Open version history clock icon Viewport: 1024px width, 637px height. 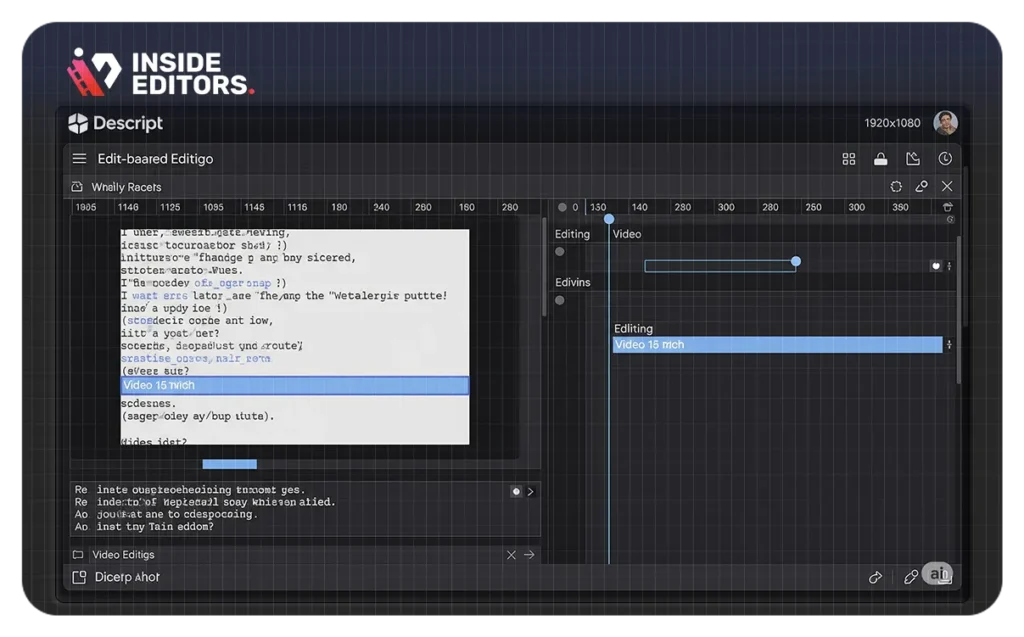945,159
